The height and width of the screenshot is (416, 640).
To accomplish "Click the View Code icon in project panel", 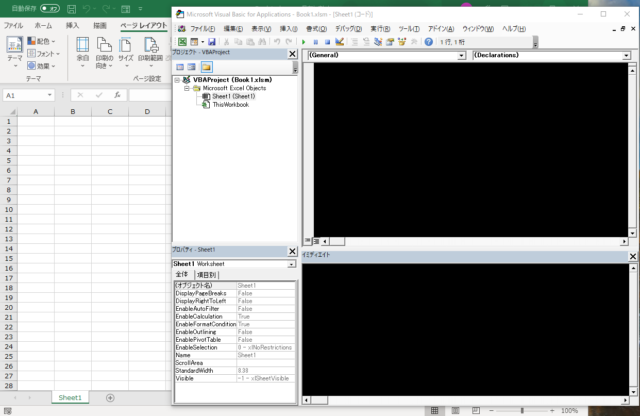I will [x=180, y=66].
